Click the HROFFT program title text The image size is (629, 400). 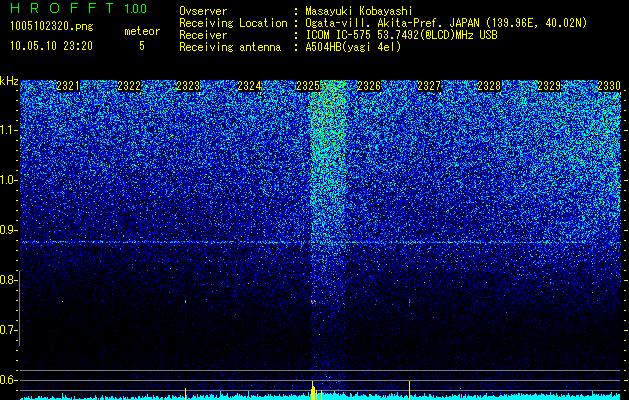(x=62, y=8)
